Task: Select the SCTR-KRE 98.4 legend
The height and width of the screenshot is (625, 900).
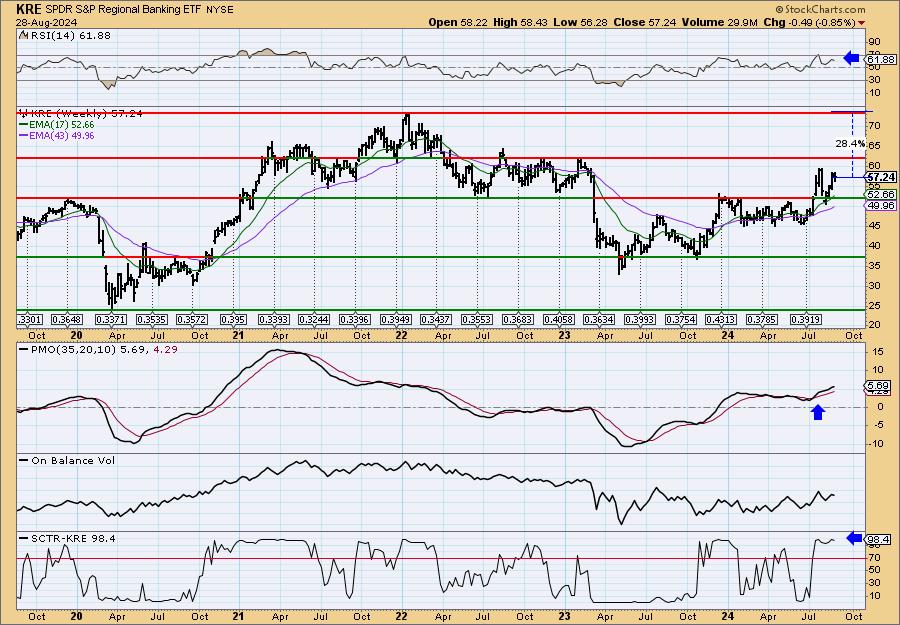Action: [68, 539]
